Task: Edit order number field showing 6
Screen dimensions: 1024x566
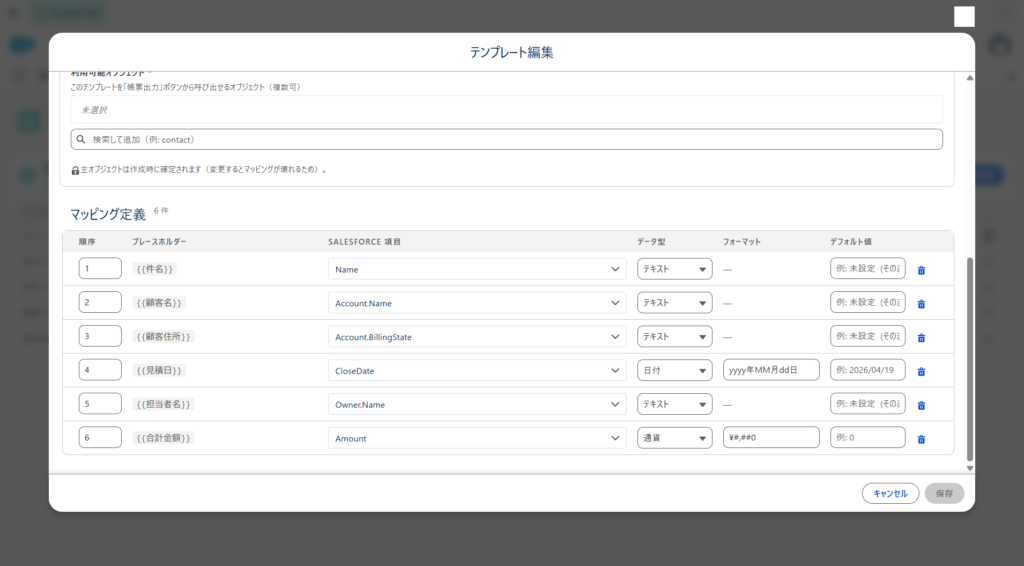Action: click(100, 438)
